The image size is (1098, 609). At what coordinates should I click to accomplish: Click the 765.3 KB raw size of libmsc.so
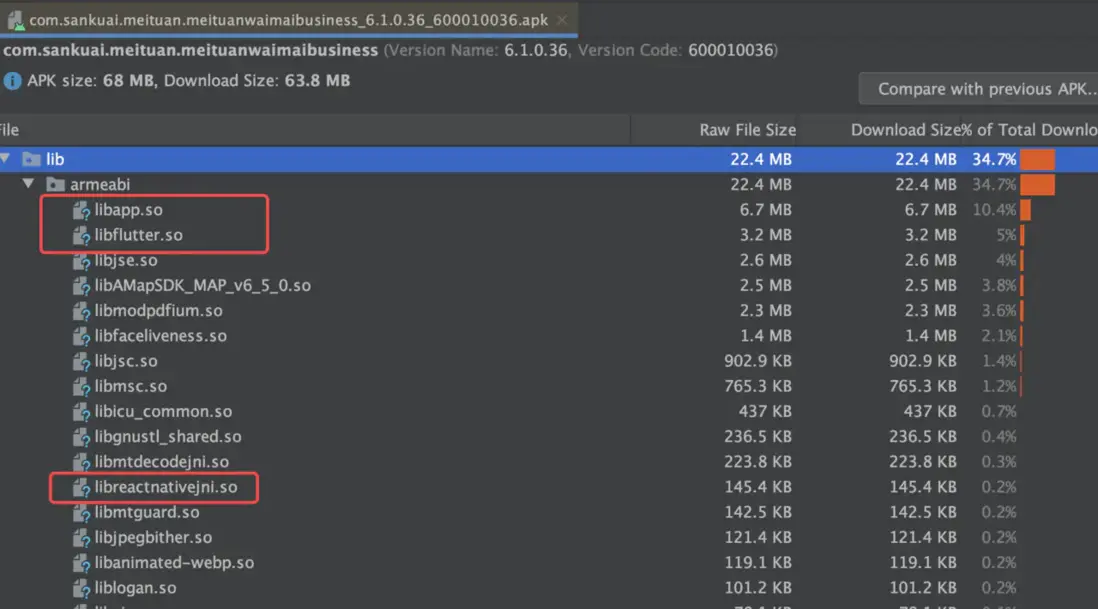click(758, 386)
